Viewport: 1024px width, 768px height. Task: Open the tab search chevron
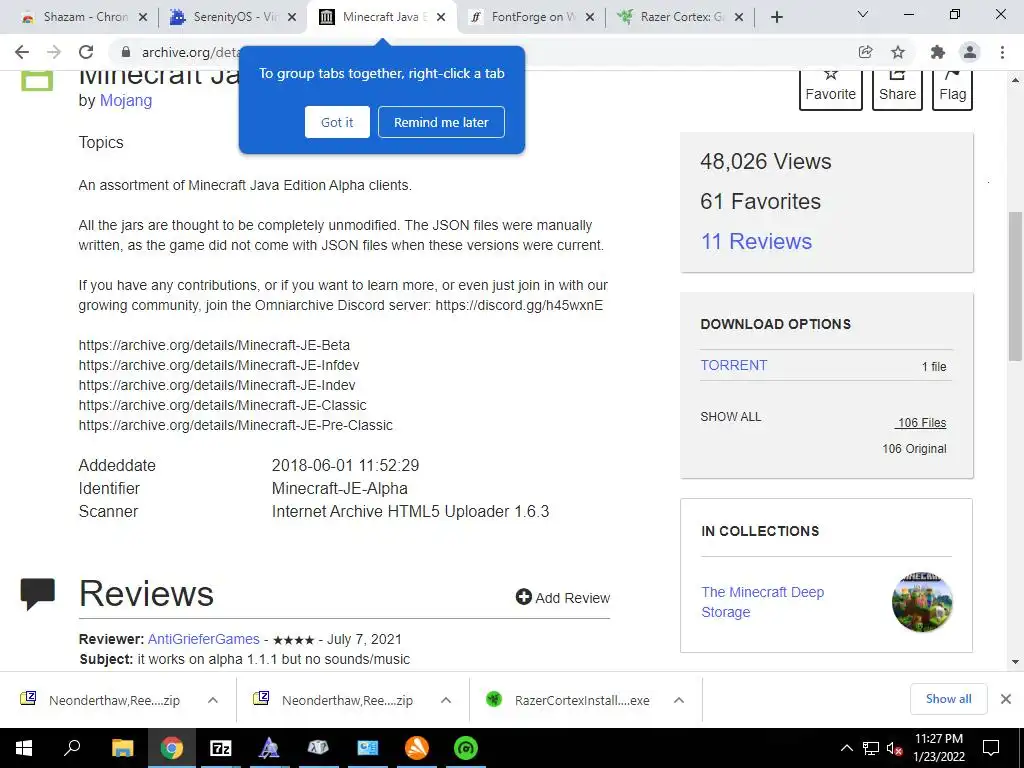coord(863,14)
